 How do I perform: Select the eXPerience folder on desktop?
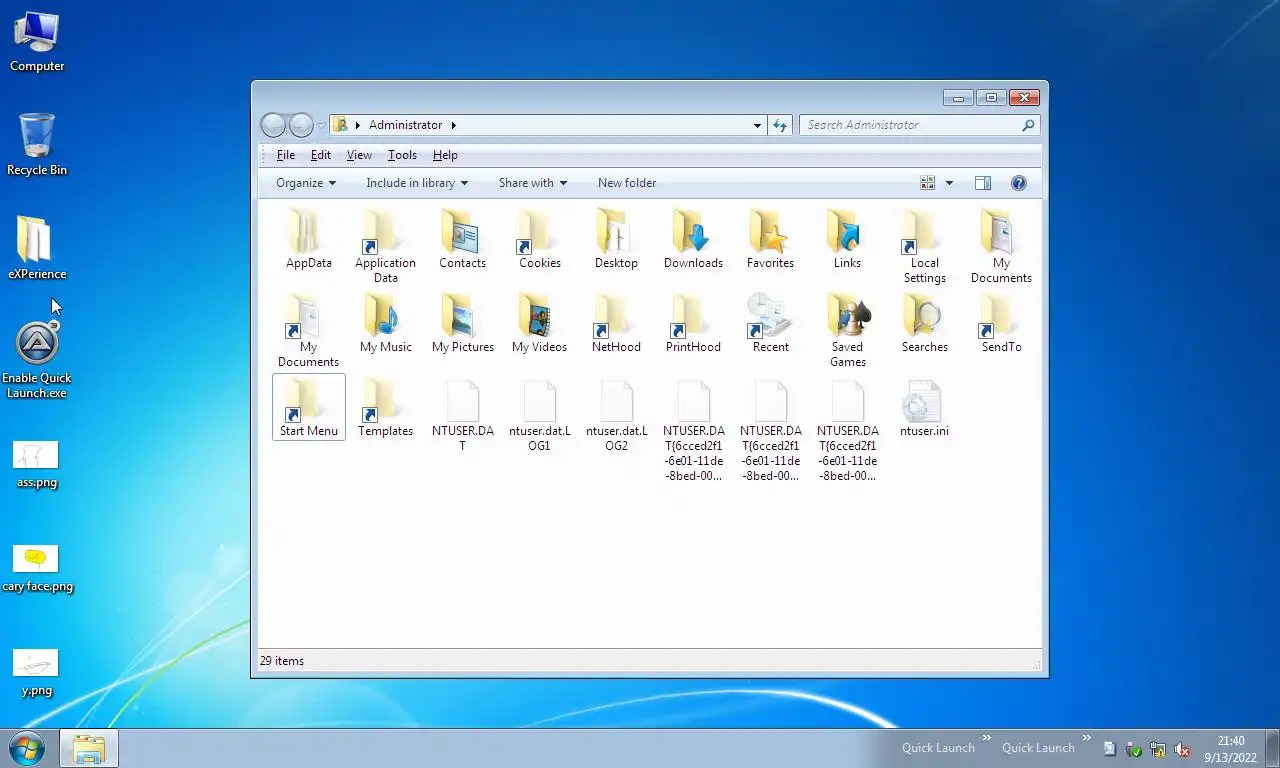(x=37, y=249)
